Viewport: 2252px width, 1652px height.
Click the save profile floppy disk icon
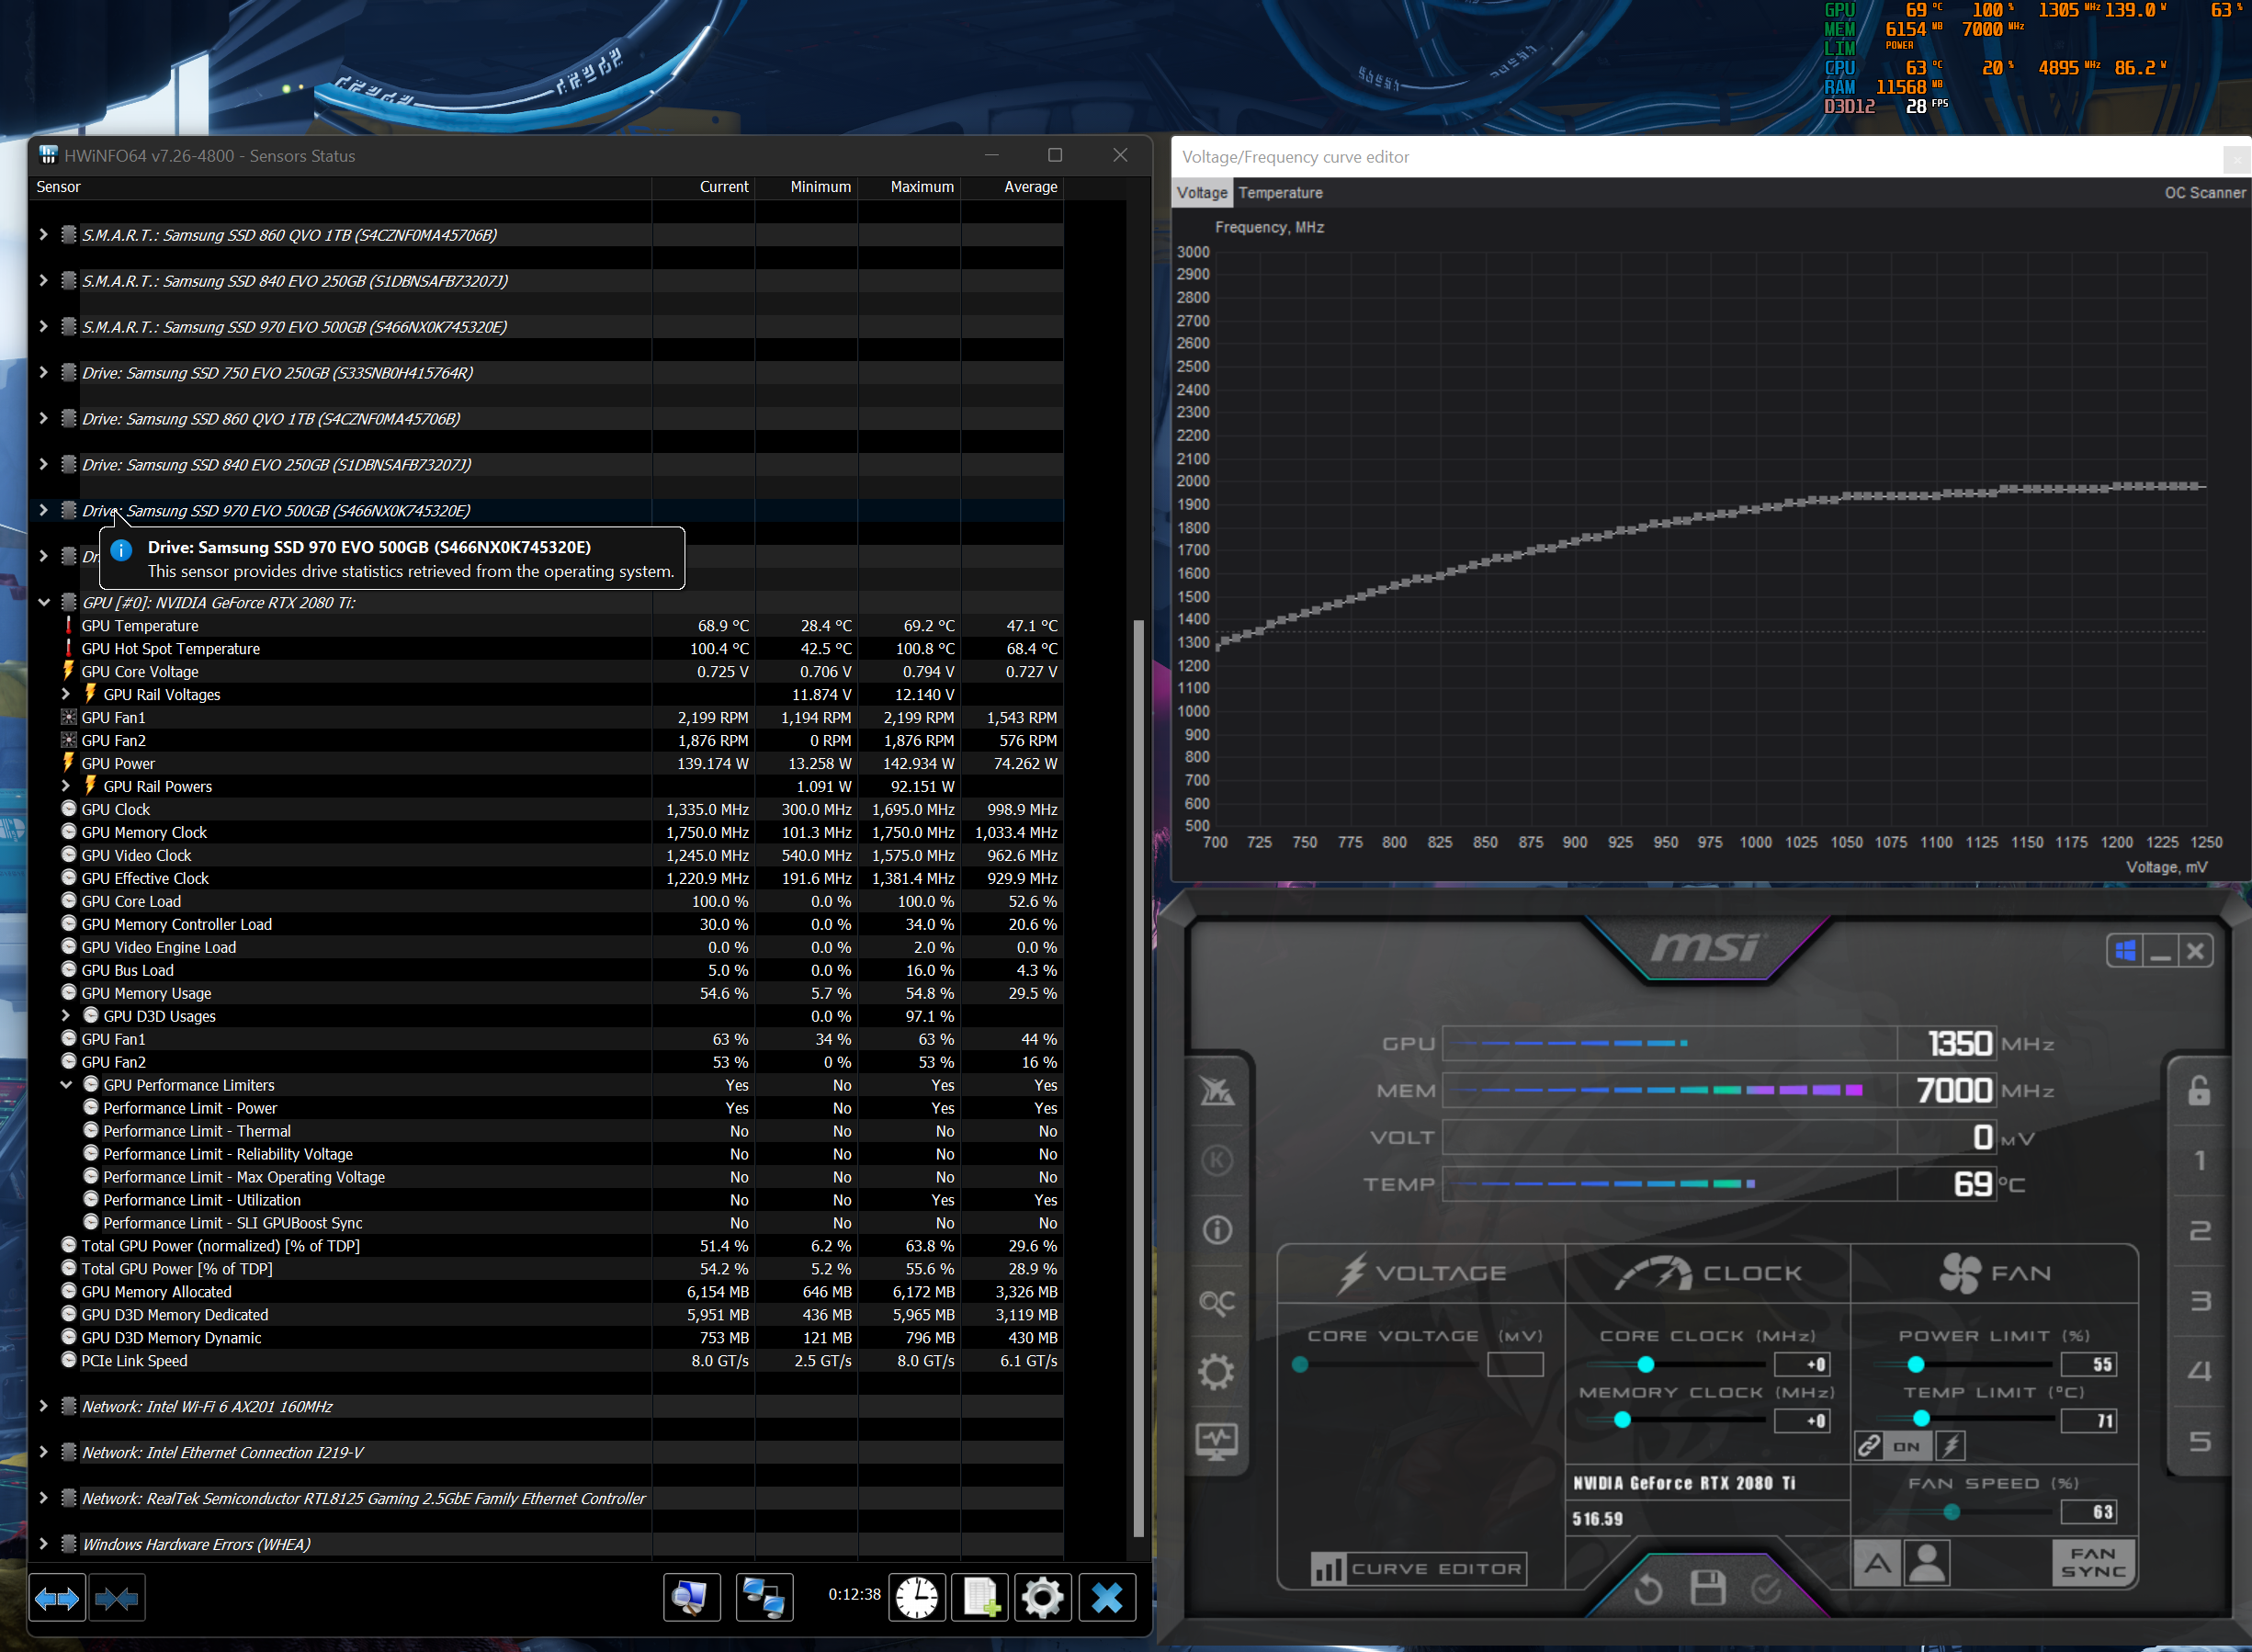point(1708,1588)
